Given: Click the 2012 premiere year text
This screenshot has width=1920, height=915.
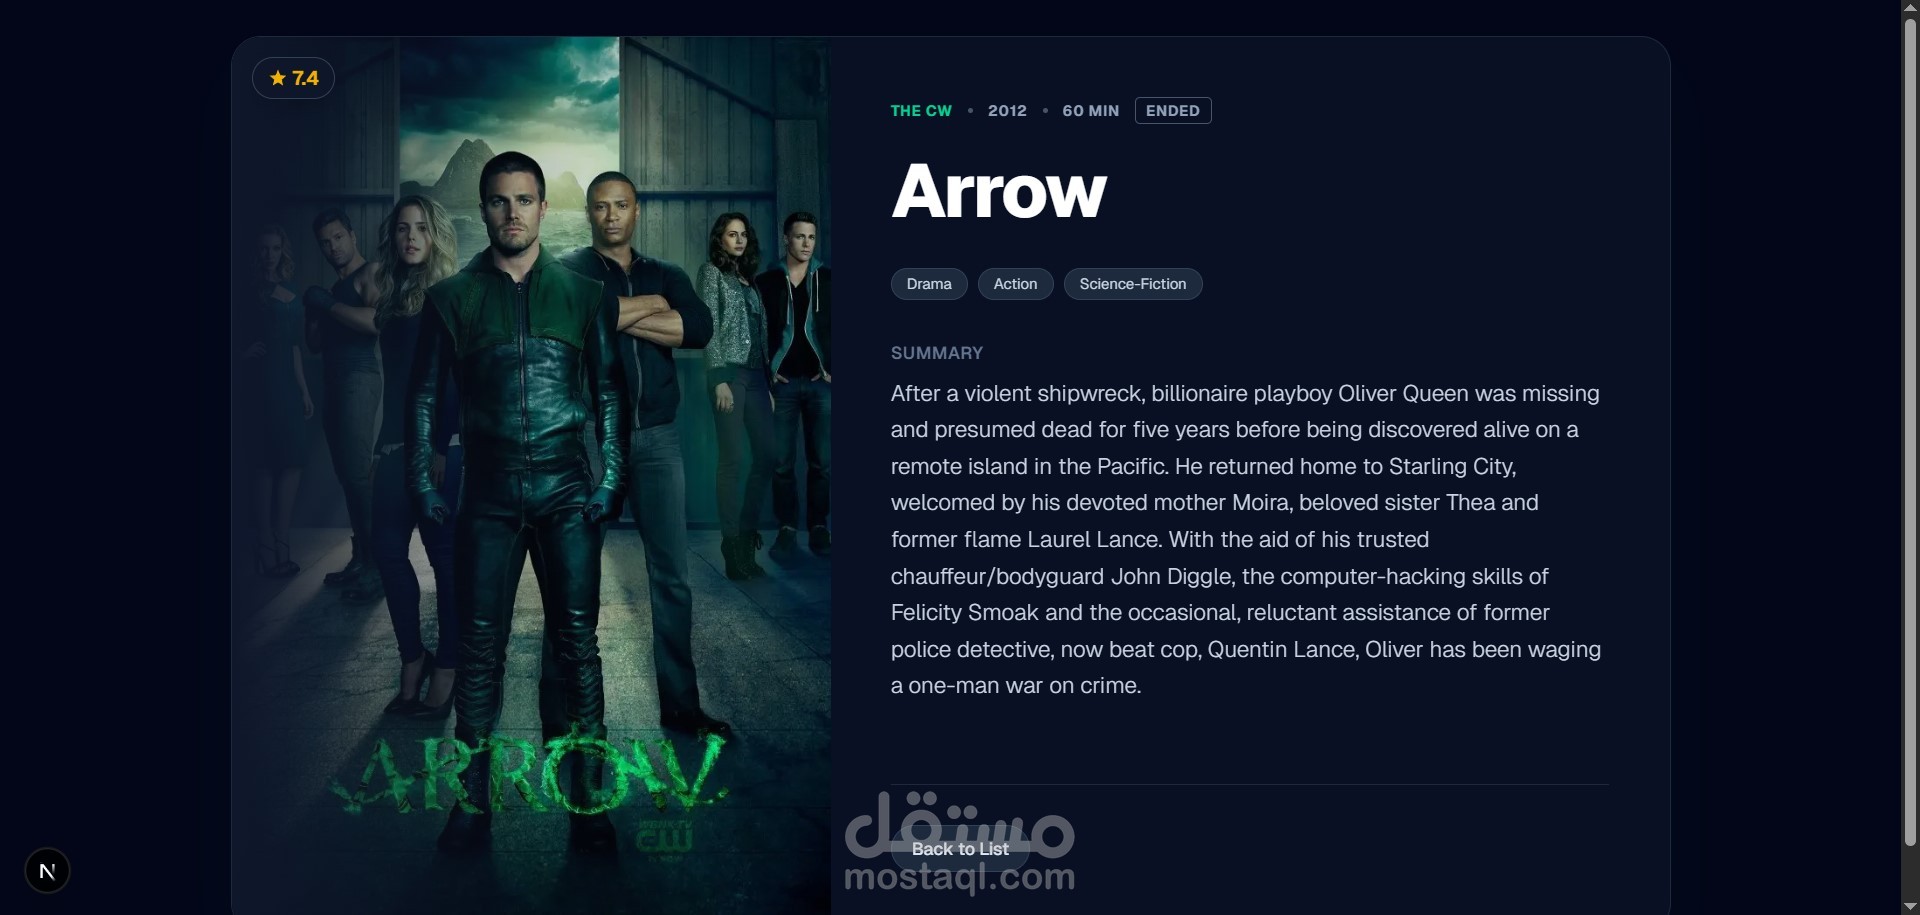Looking at the screenshot, I should click(1007, 111).
